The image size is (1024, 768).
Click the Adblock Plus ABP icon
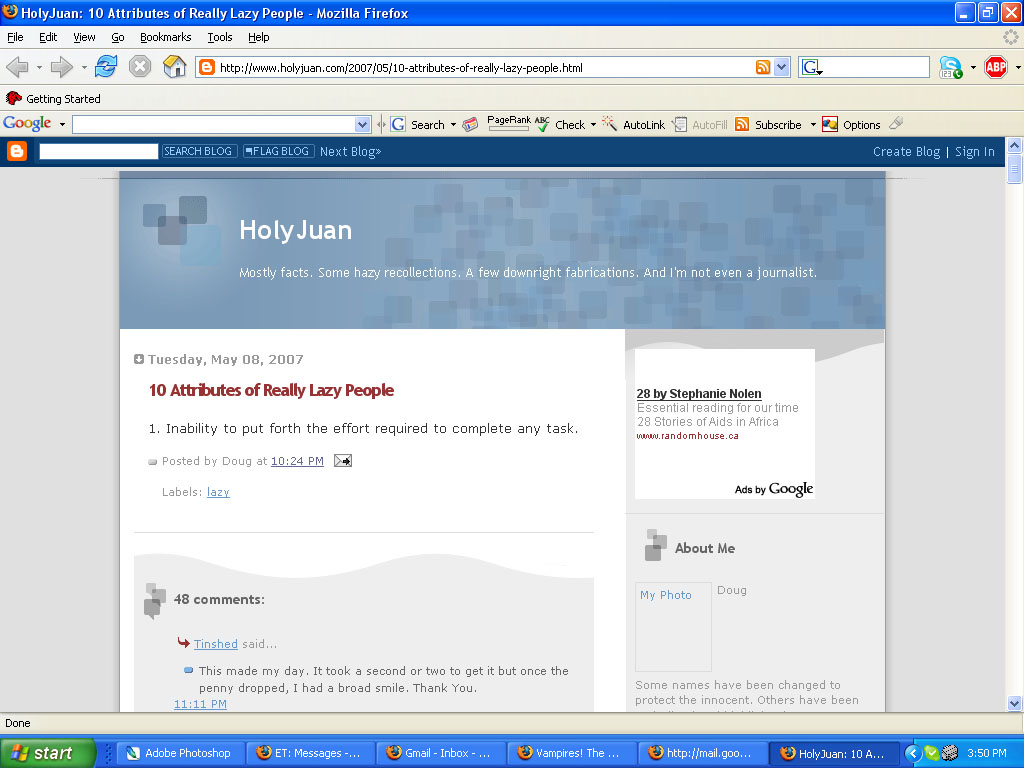click(995, 67)
